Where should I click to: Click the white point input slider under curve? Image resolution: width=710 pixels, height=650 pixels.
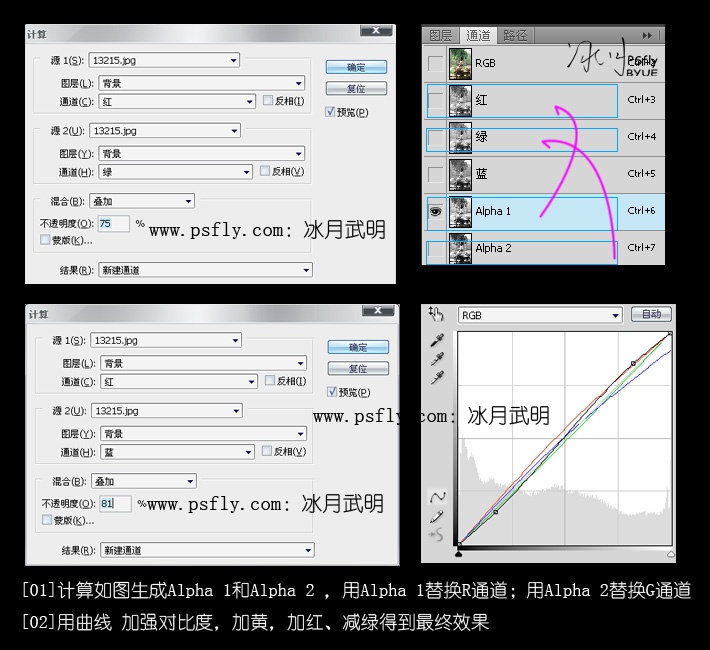click(x=671, y=554)
